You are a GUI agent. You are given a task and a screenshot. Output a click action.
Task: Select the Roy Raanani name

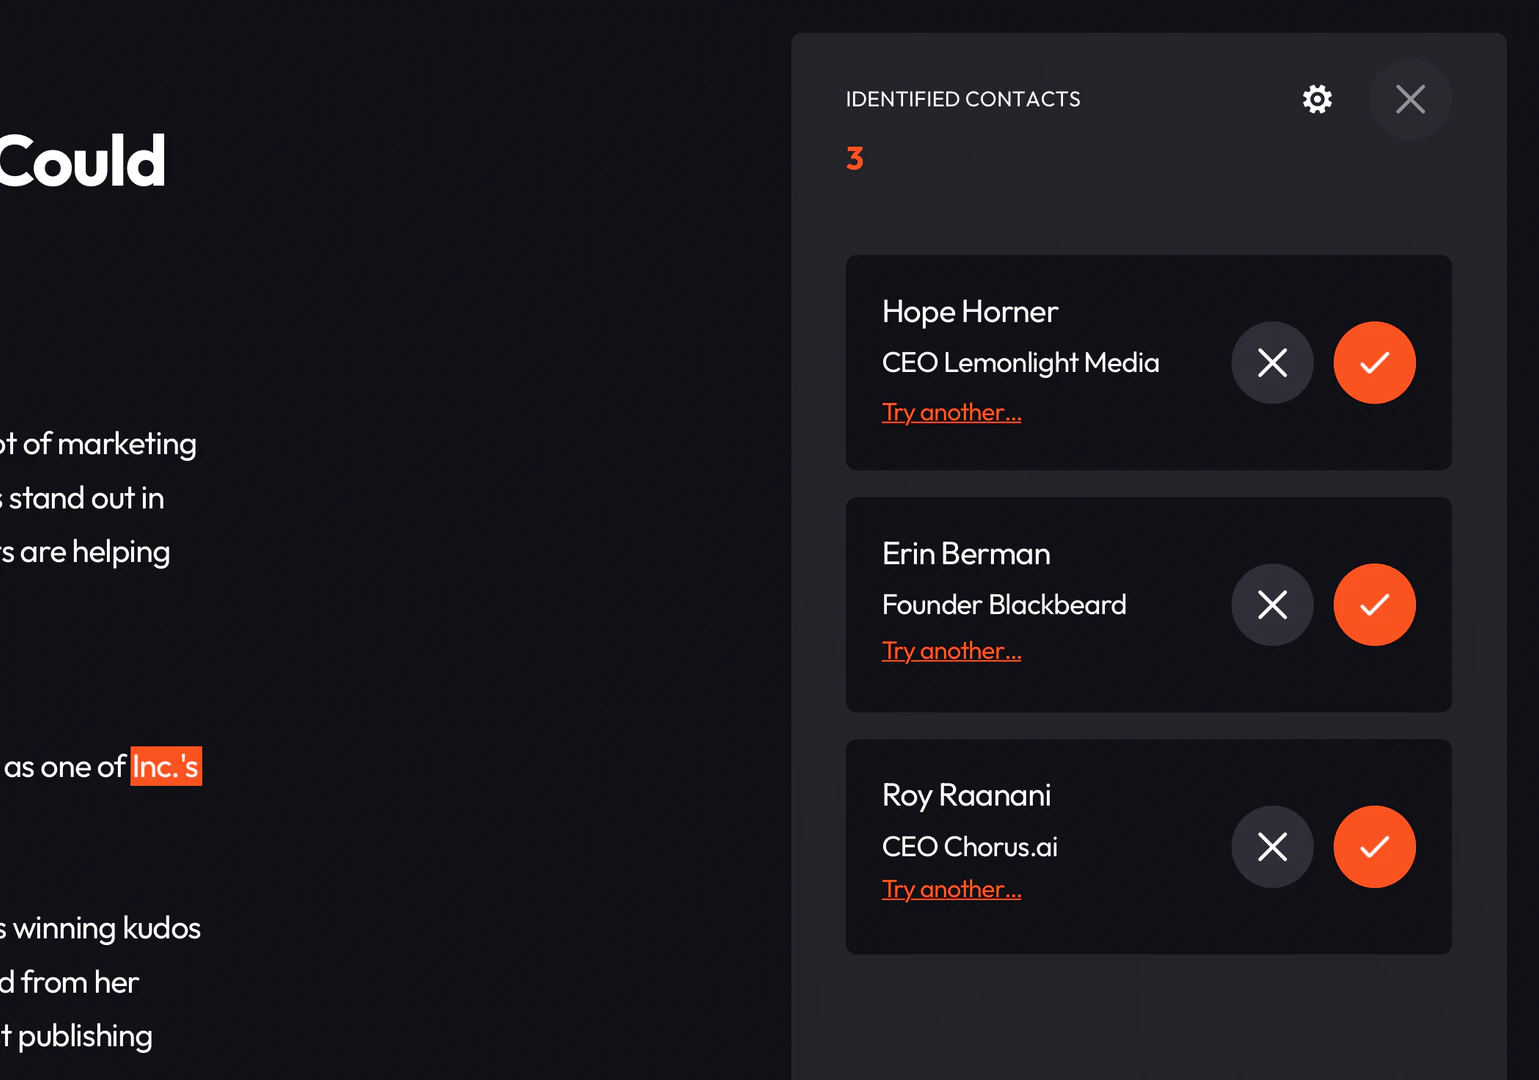[966, 795]
